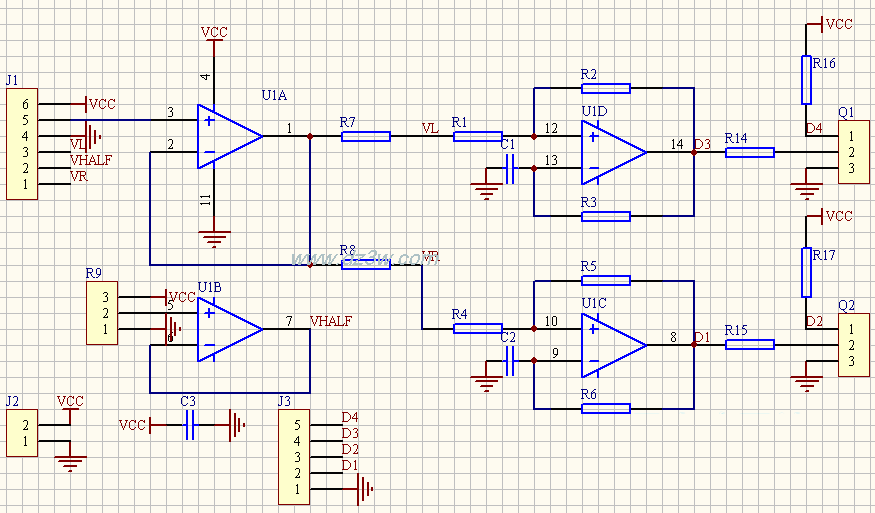This screenshot has width=875, height=513.
Task: Select the Q2 three-pin component
Action: click(x=850, y=345)
